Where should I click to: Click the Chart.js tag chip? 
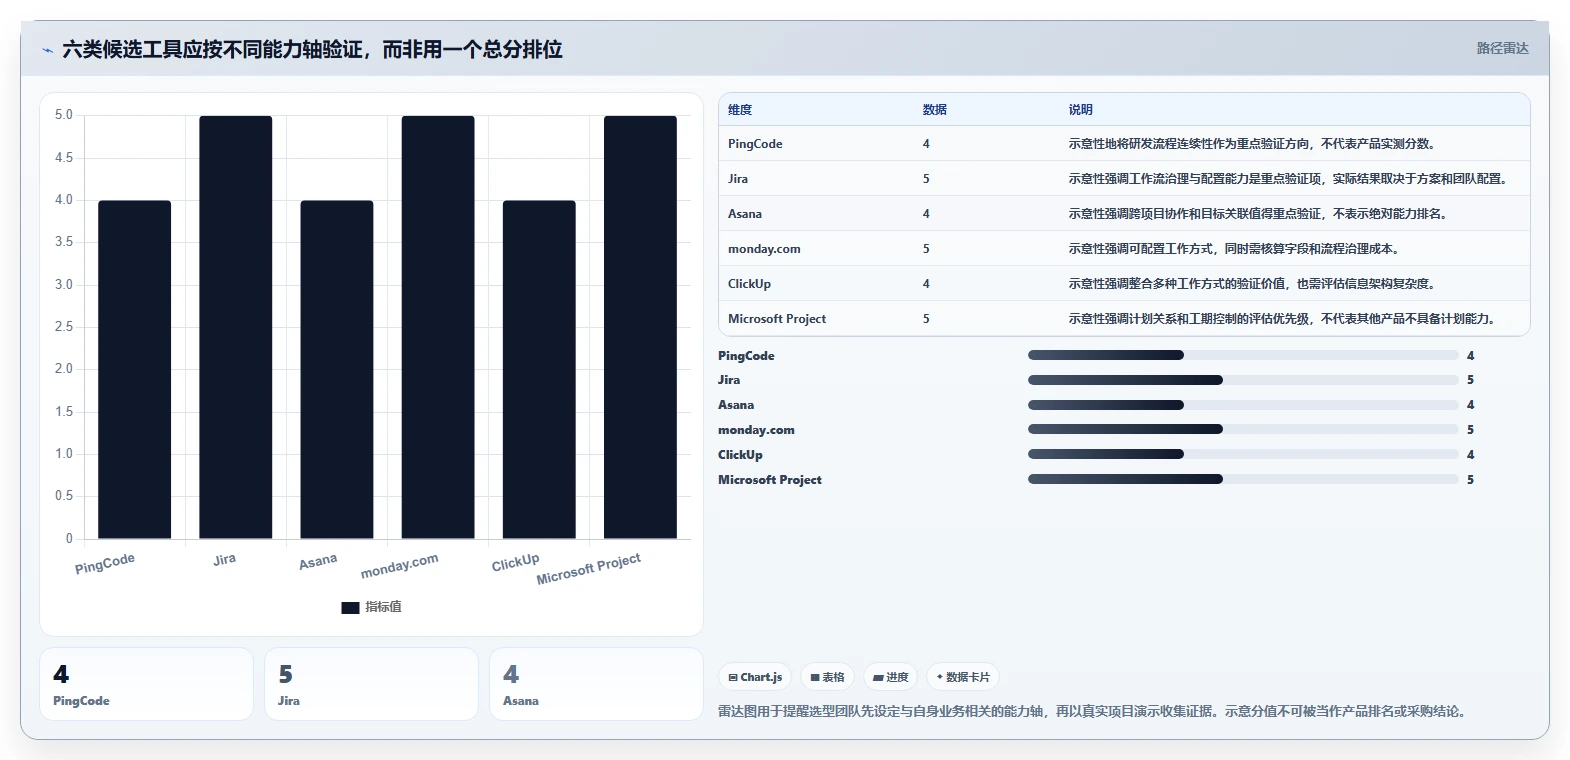pyautogui.click(x=755, y=677)
